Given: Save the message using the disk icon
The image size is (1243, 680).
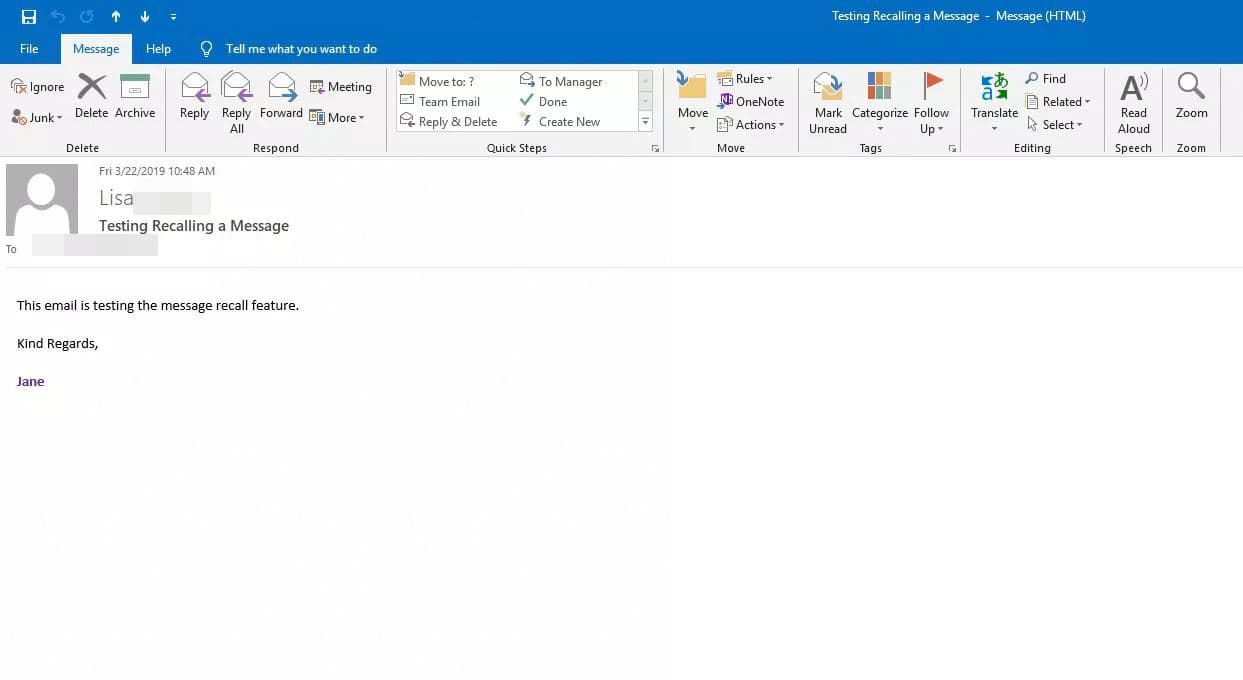Looking at the screenshot, I should 29,16.
